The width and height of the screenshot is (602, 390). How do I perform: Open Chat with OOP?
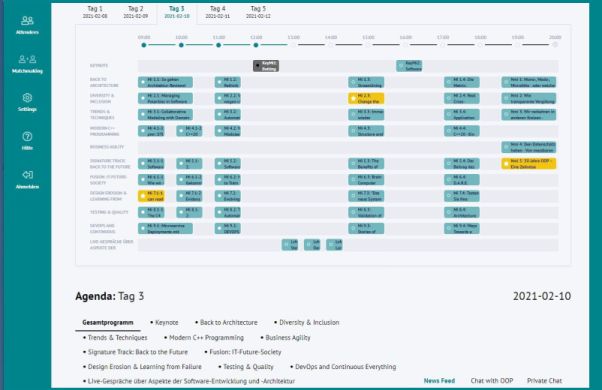[492, 381]
